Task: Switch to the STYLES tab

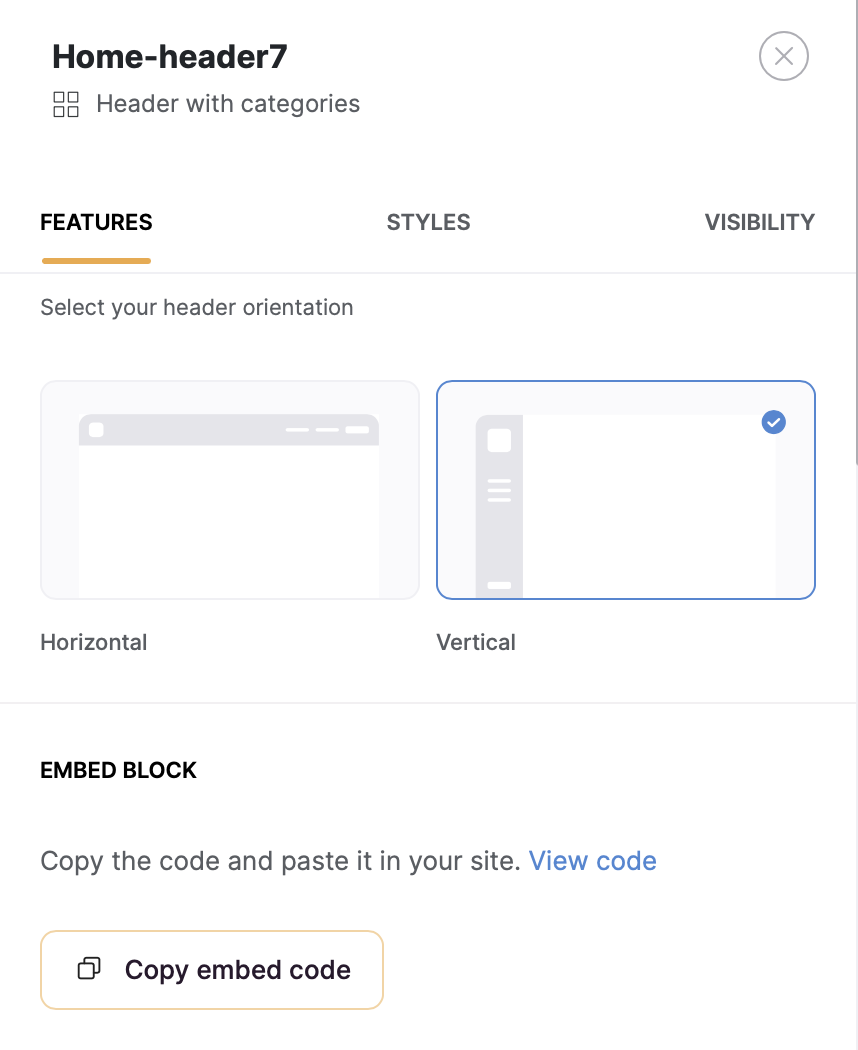Action: 428,222
